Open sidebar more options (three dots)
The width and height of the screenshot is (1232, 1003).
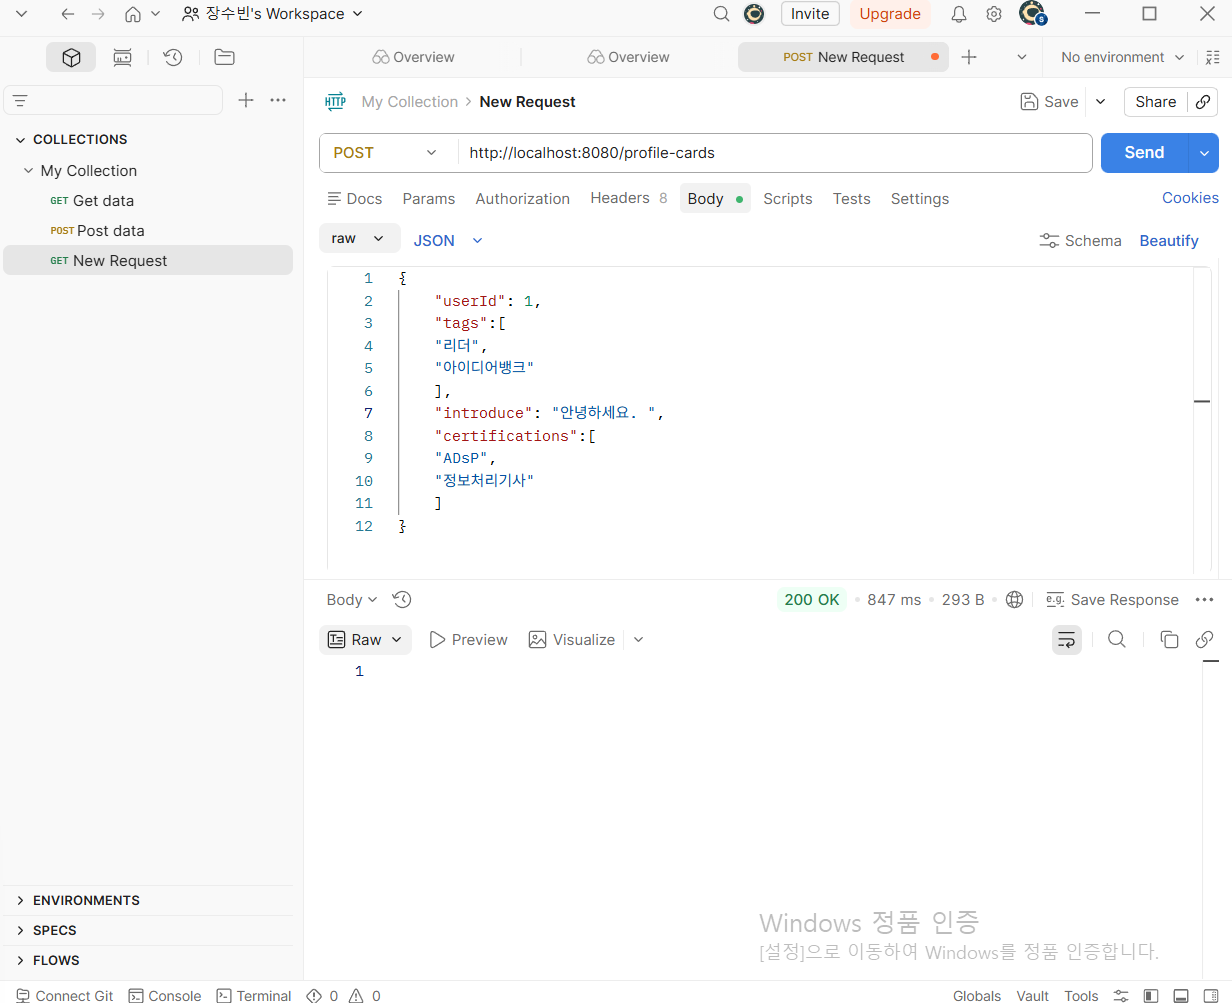[x=278, y=100]
